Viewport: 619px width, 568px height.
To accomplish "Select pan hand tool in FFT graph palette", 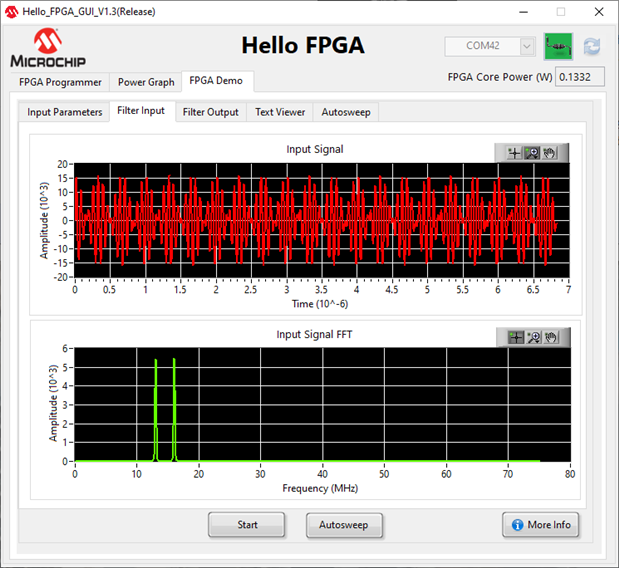I will 551,337.
